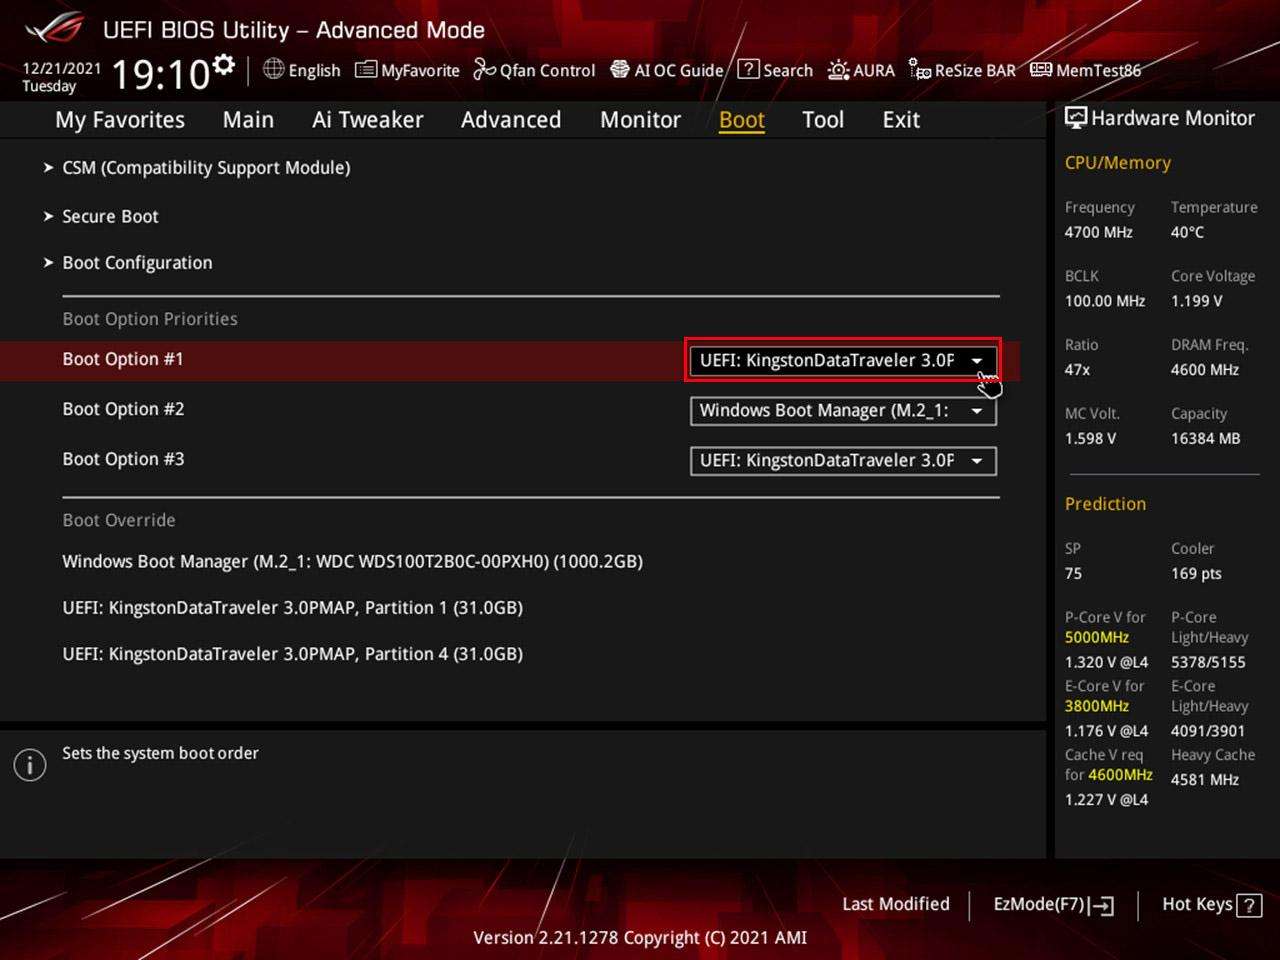
Task: Open AURA lighting settings
Action: tap(861, 70)
